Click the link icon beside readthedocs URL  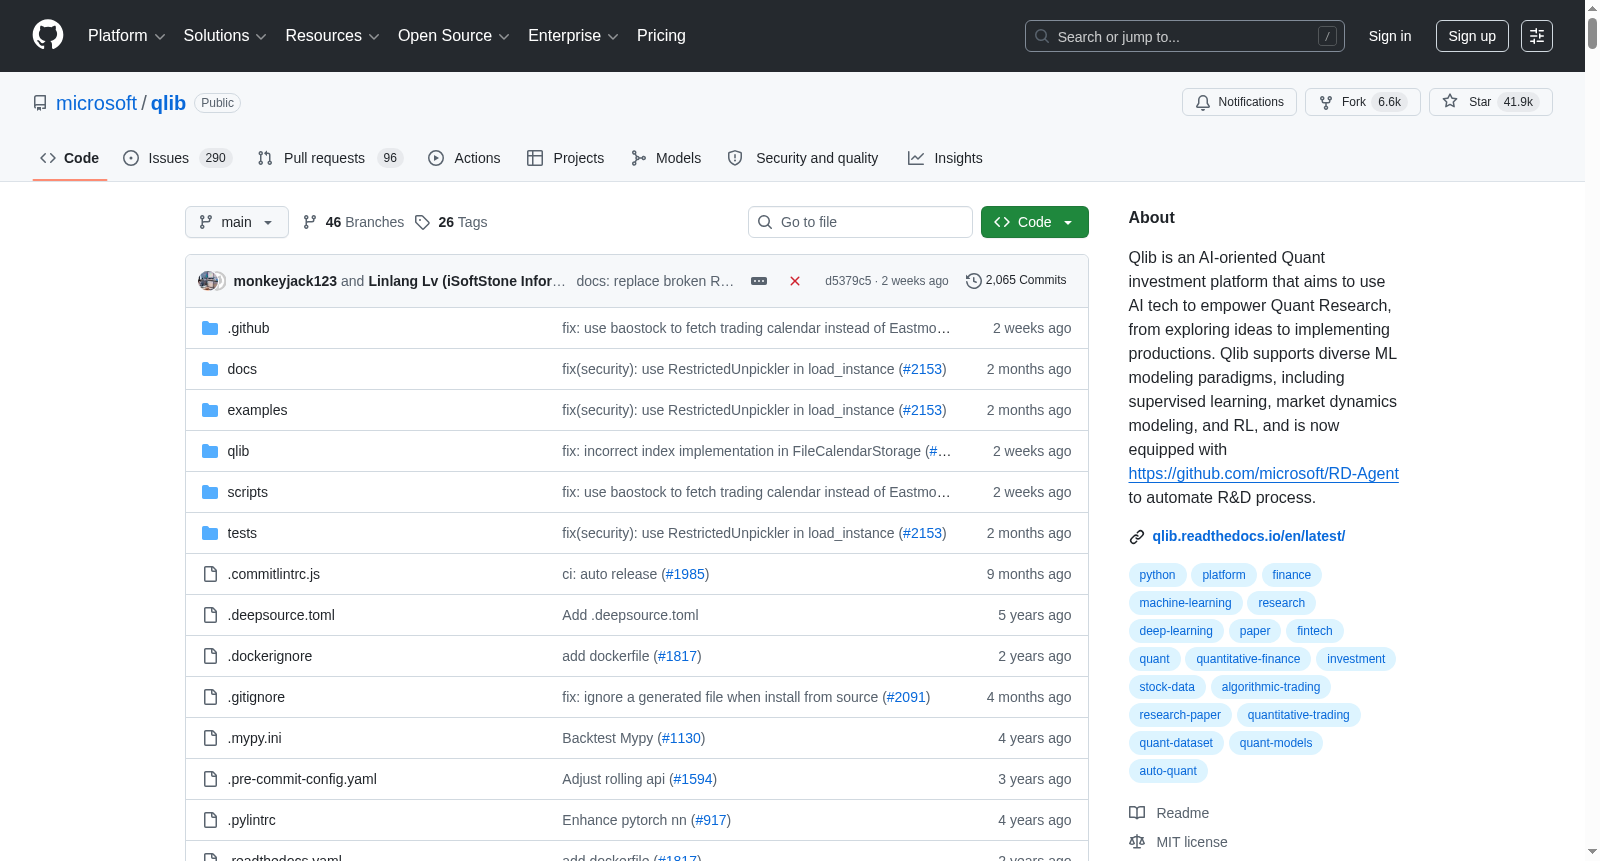1137,537
